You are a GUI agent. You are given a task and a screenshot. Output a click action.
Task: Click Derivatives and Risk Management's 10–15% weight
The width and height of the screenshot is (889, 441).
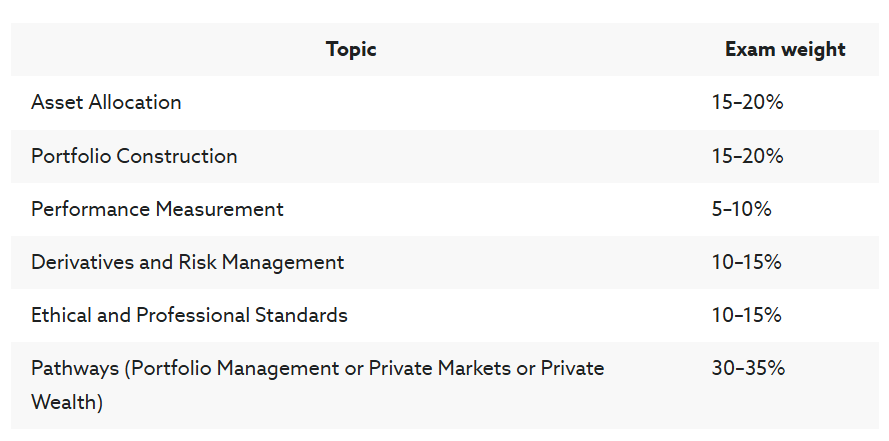point(746,262)
